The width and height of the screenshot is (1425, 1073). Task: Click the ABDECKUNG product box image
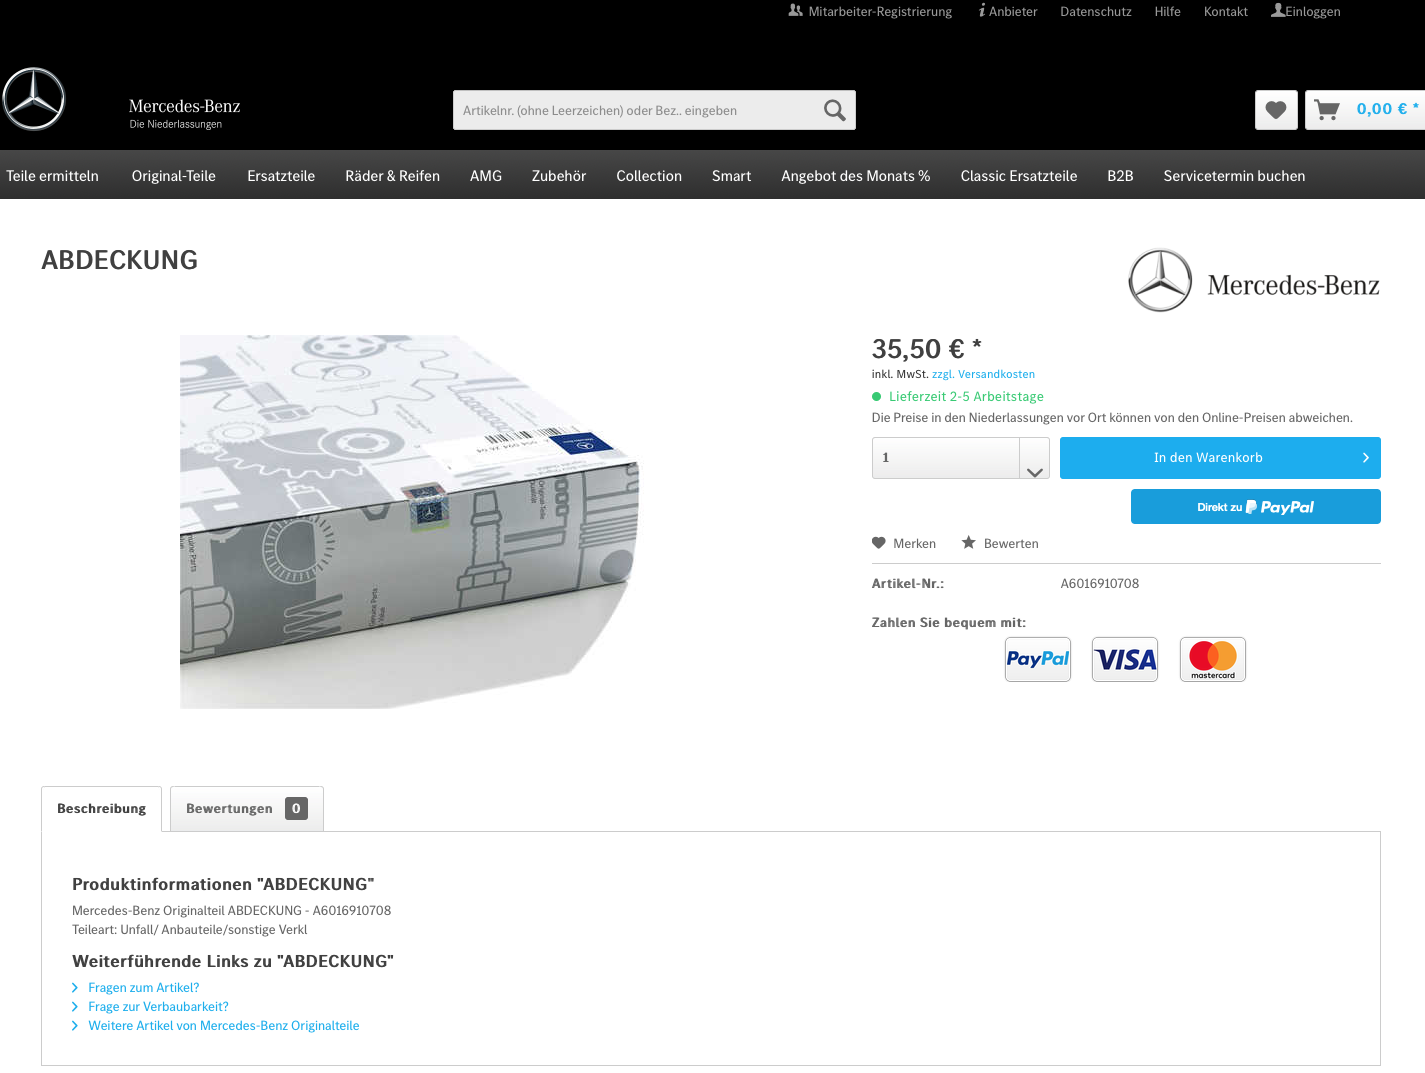coord(410,520)
